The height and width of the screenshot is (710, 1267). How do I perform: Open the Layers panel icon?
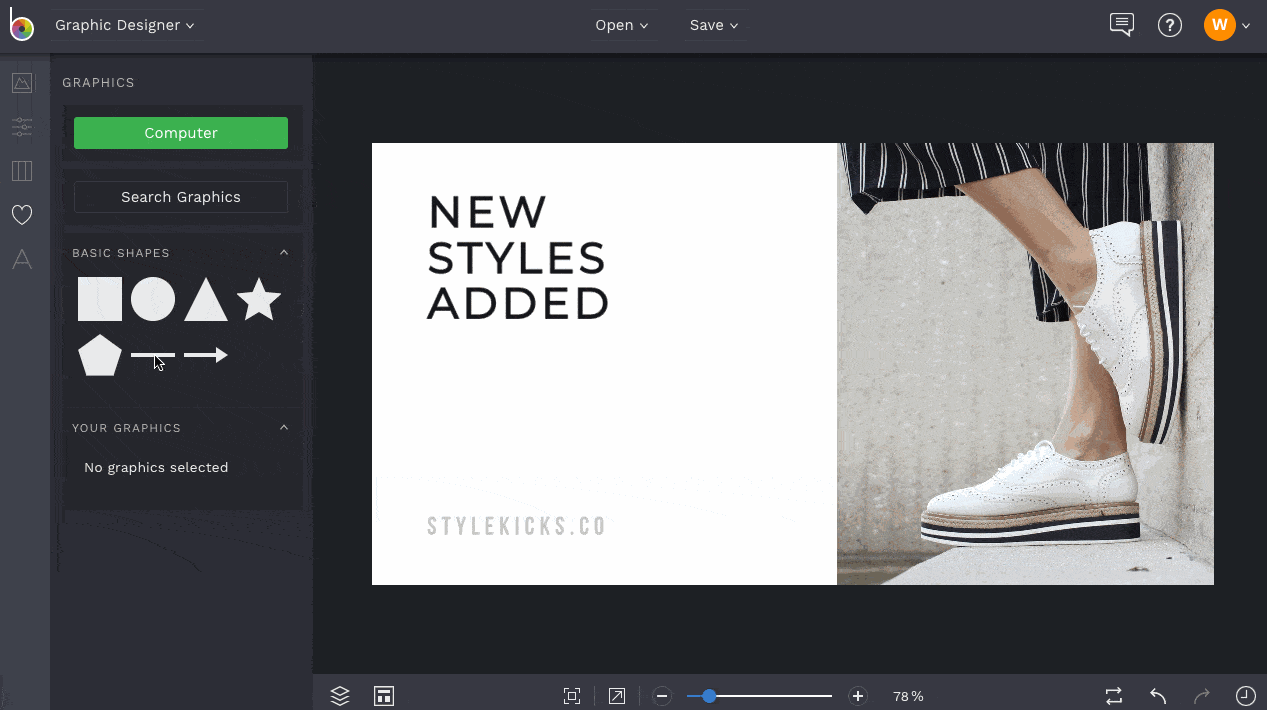coord(340,696)
